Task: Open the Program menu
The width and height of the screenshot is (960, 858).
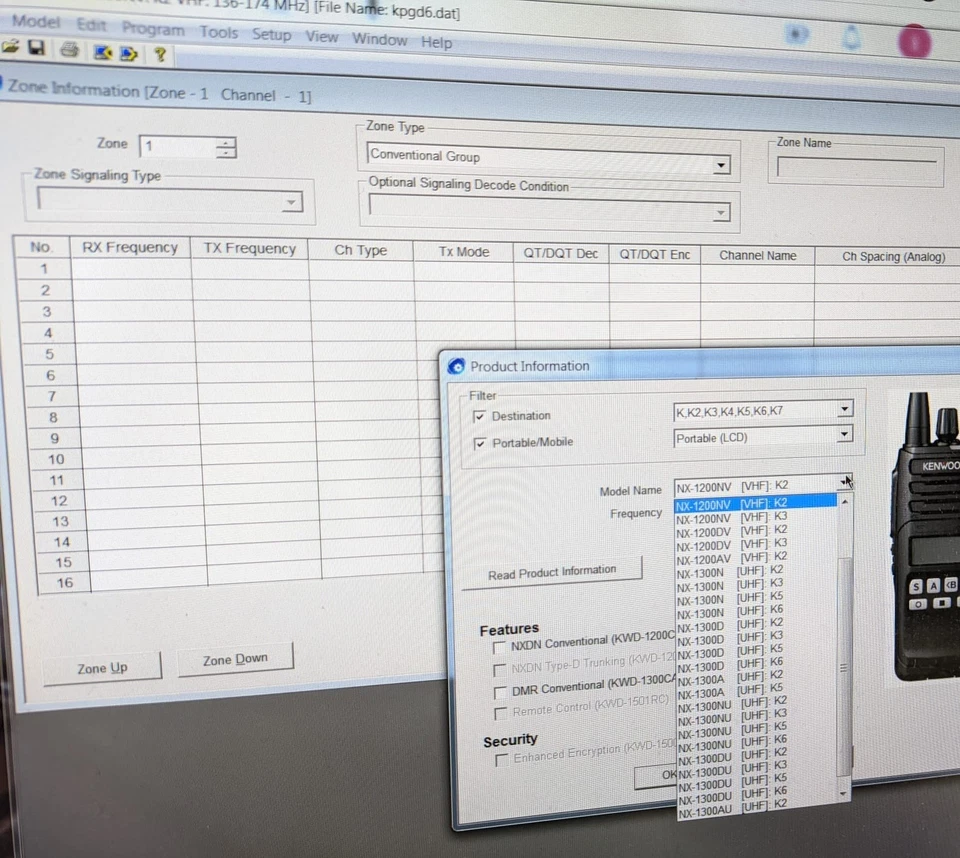Action: point(152,29)
